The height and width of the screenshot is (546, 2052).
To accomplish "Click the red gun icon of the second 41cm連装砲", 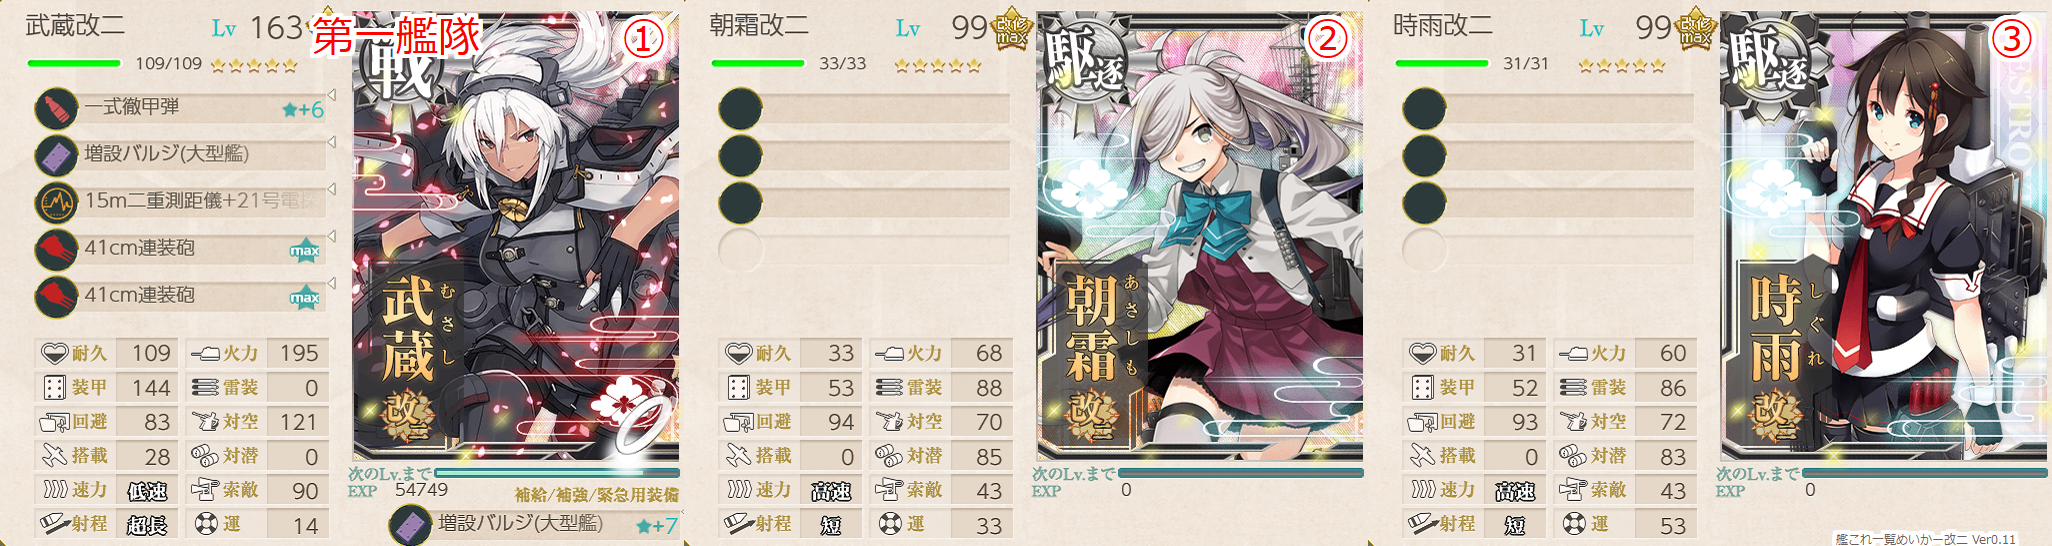I will click(x=56, y=296).
